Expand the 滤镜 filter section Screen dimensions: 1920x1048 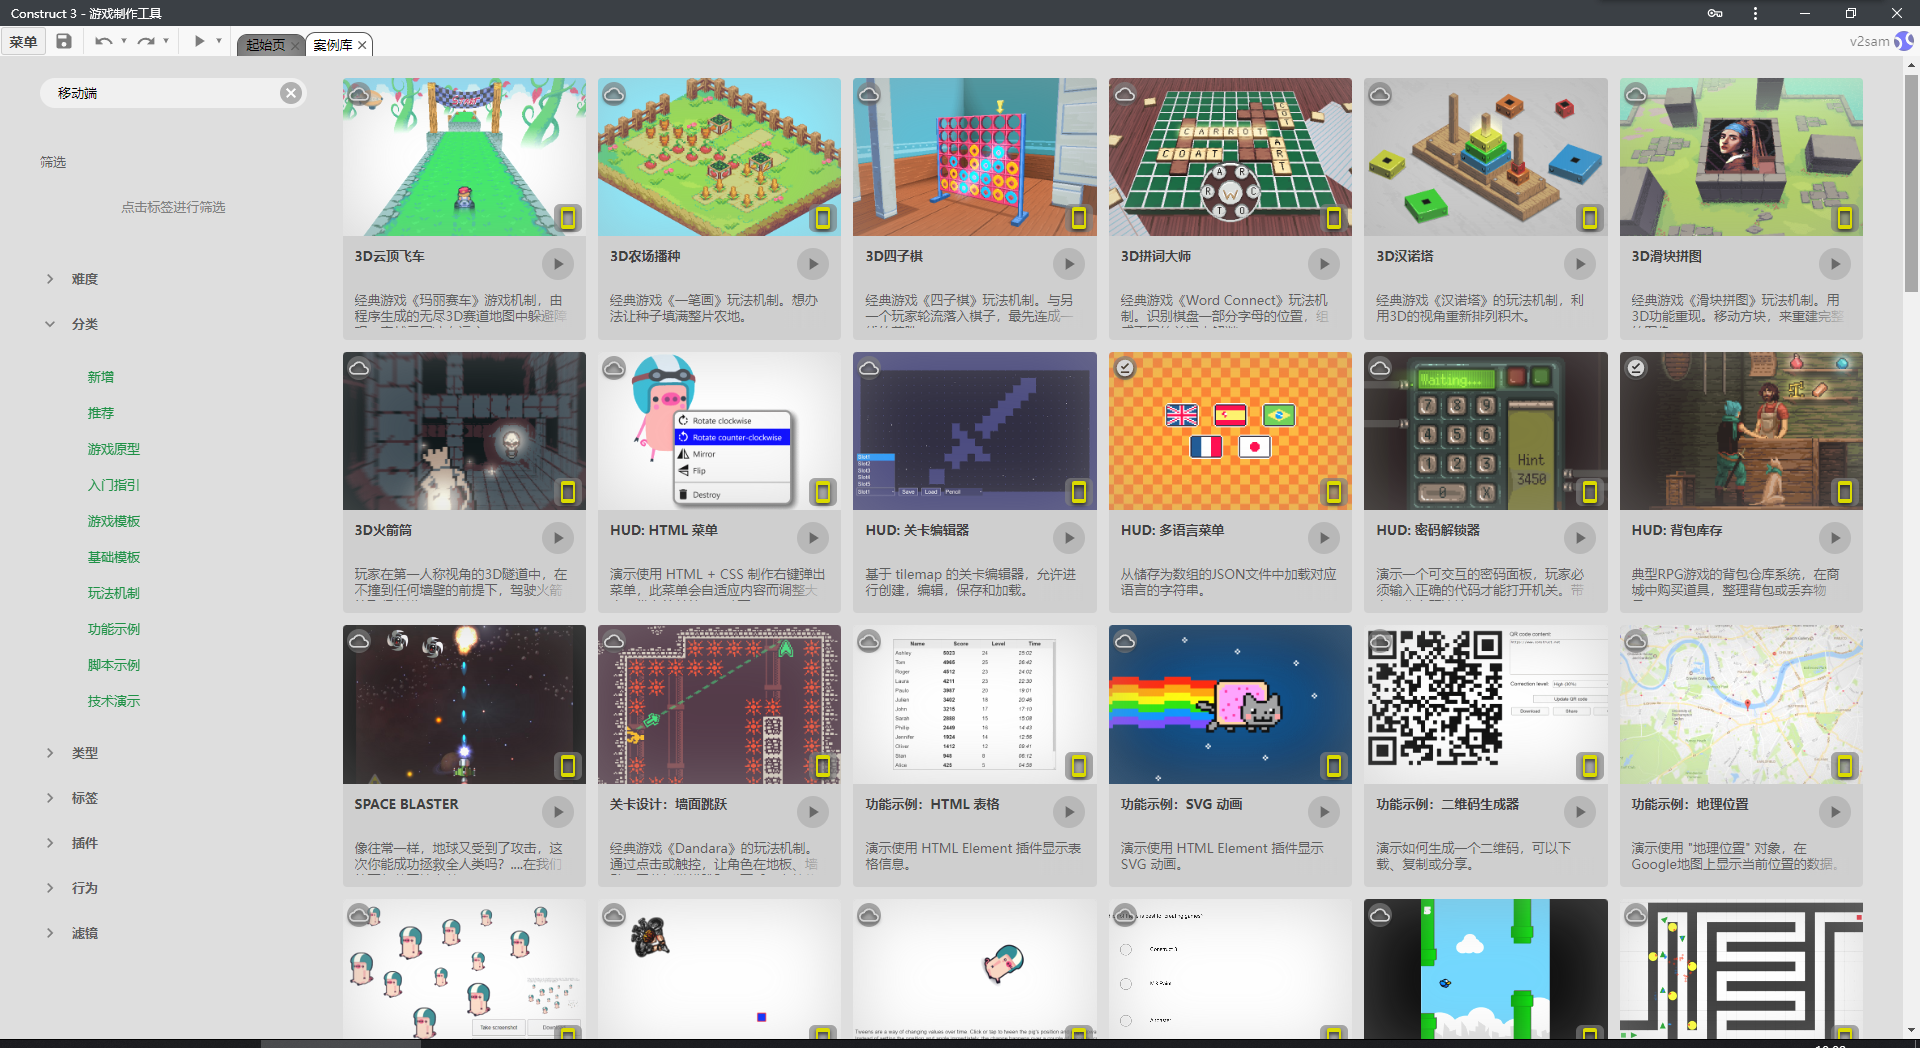(x=50, y=933)
